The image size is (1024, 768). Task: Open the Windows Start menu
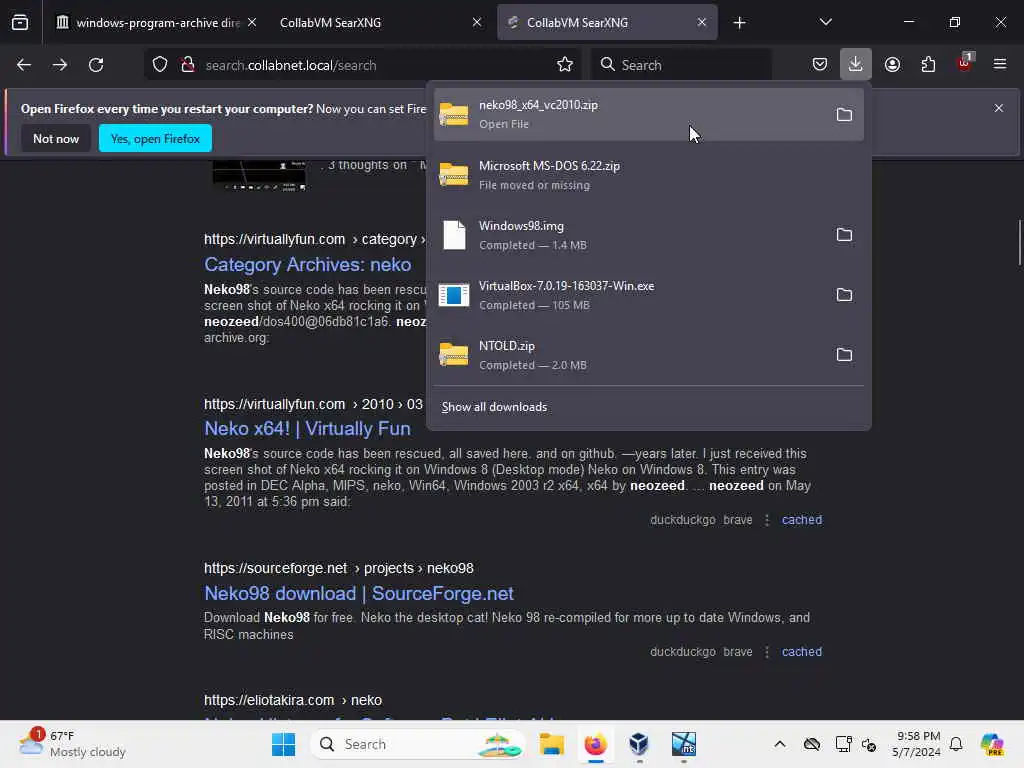coord(283,744)
